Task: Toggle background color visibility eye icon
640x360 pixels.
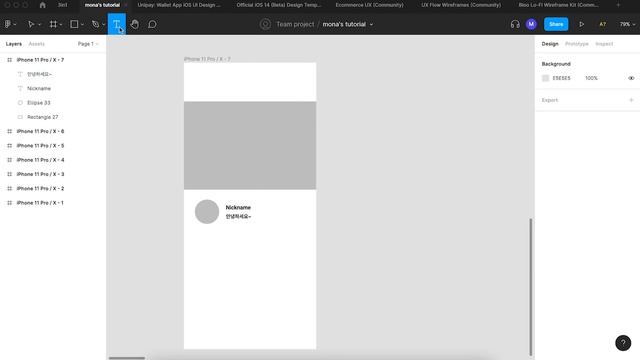Action: tap(631, 78)
